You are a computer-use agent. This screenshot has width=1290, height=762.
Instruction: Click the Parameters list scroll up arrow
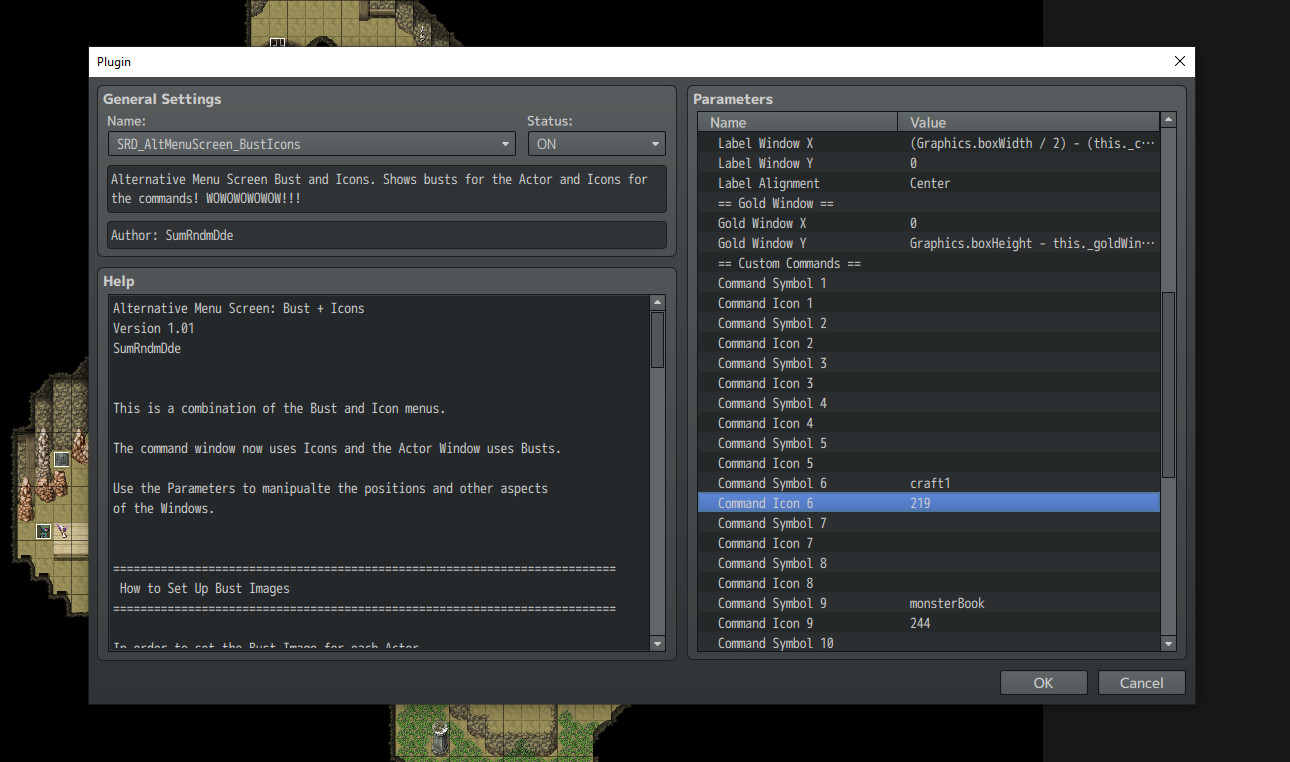(1168, 120)
